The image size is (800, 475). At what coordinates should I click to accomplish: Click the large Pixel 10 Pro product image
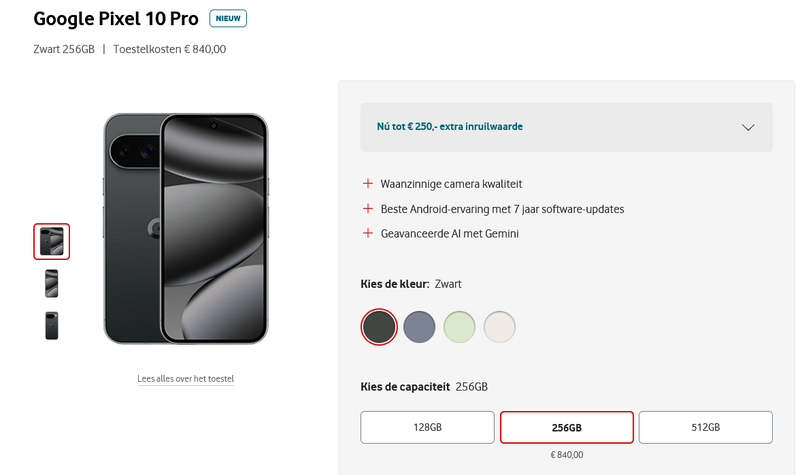coord(186,228)
